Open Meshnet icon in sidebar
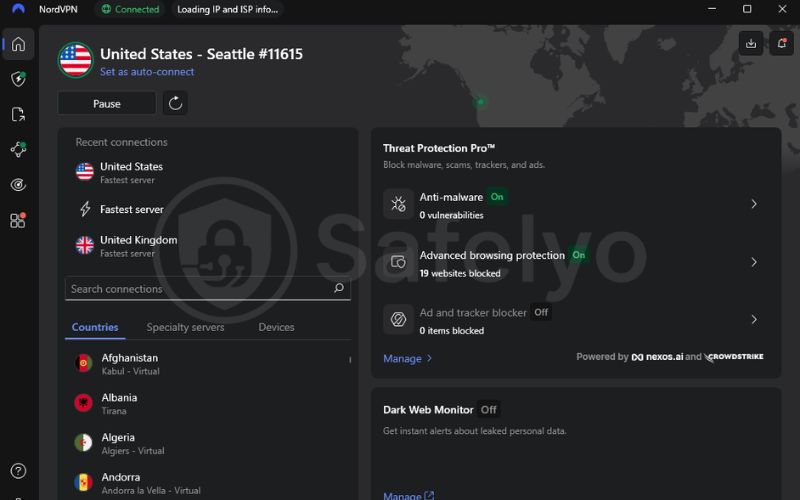 (18, 149)
